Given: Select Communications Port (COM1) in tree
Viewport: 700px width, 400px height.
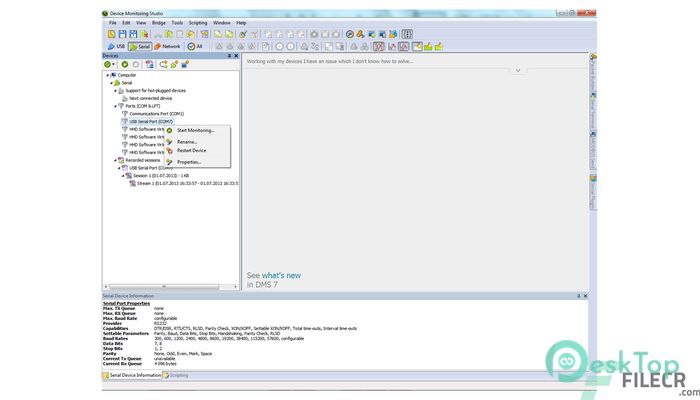Looking at the screenshot, I should click(156, 114).
